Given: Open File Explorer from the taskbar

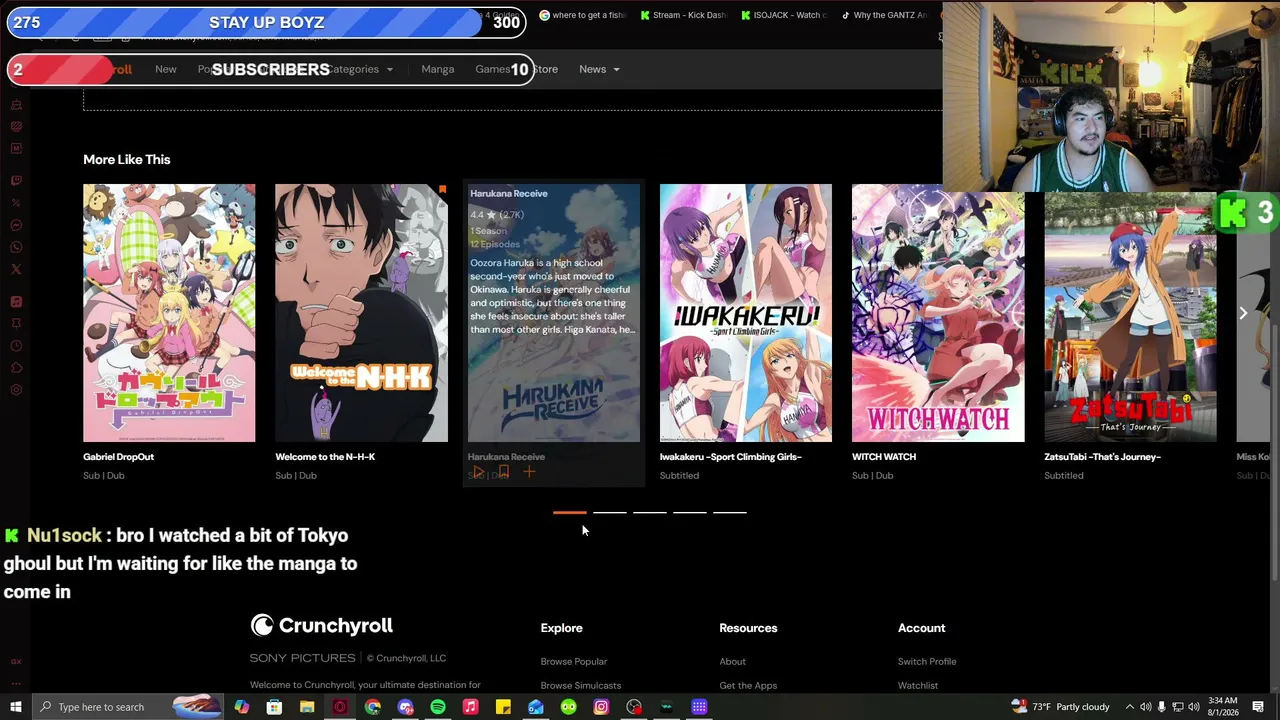Looking at the screenshot, I should click(x=307, y=707).
